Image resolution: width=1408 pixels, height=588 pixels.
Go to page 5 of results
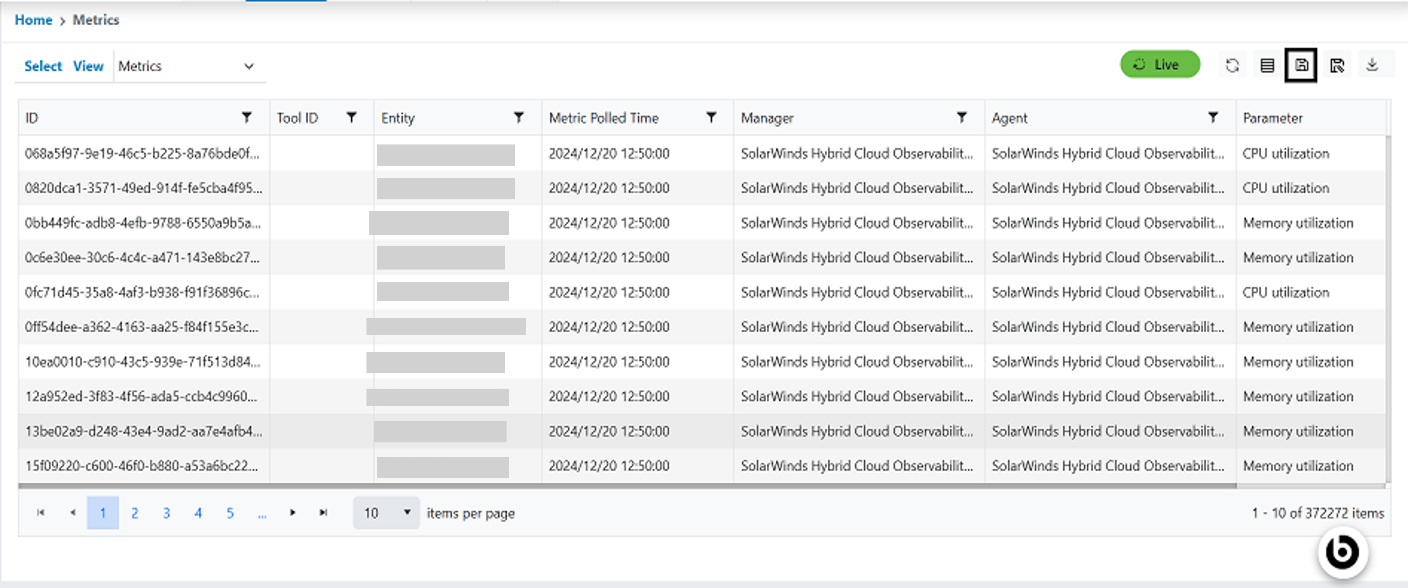(230, 513)
